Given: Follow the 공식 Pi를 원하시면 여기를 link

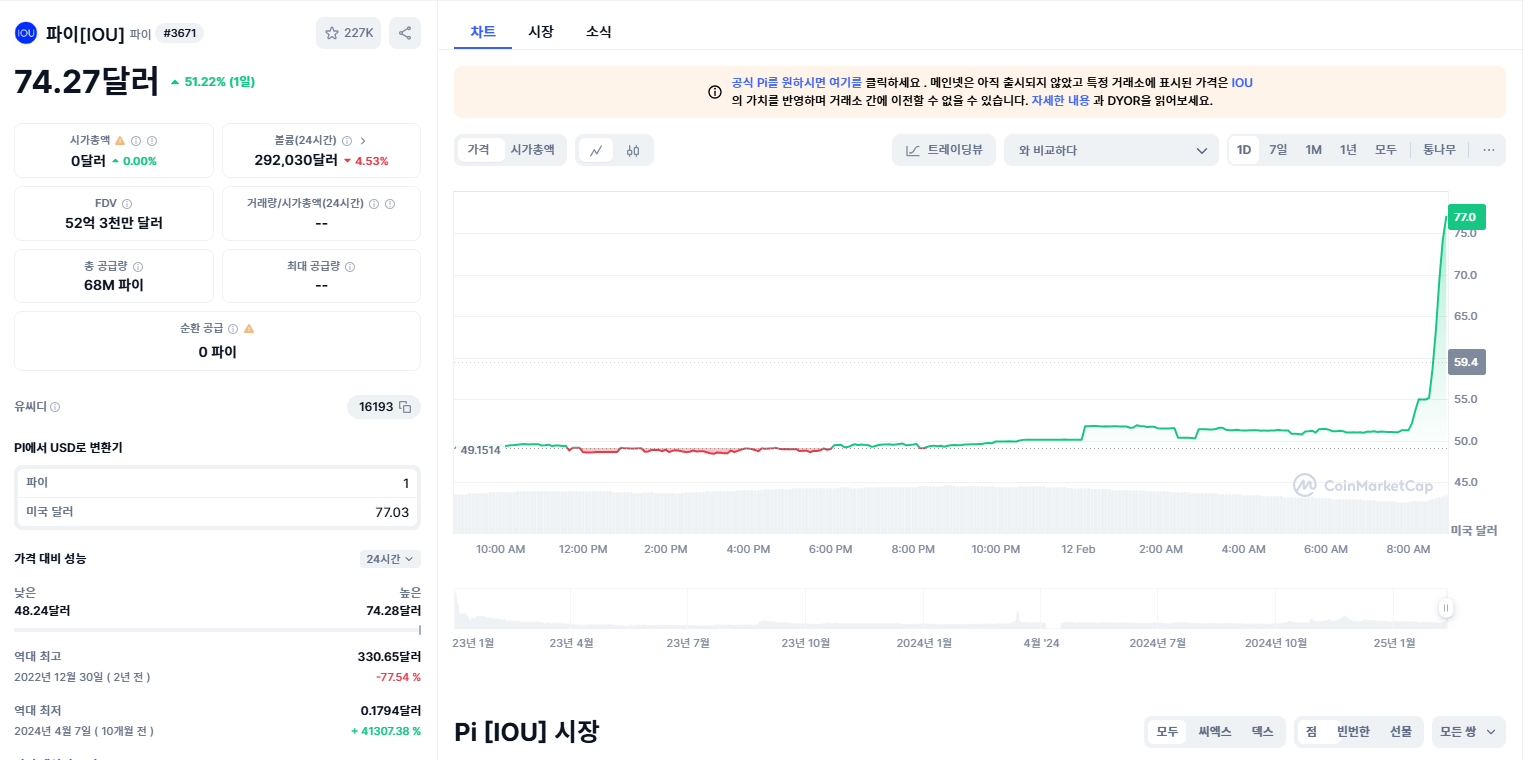Looking at the screenshot, I should click(796, 83).
